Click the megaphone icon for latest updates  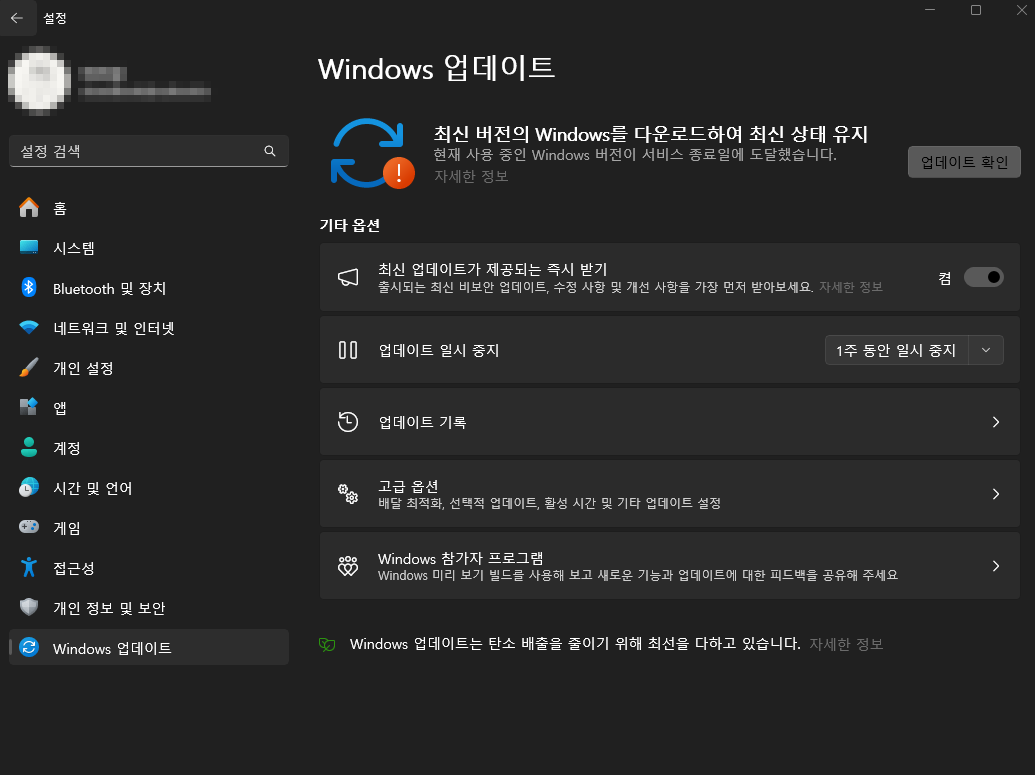[349, 277]
